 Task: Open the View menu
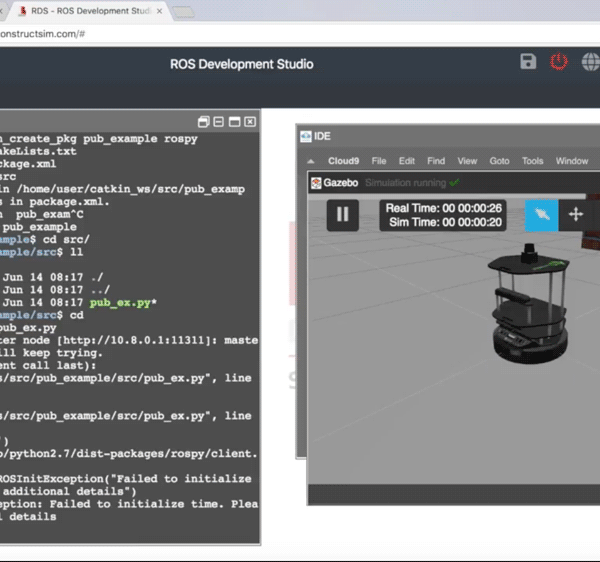point(467,161)
